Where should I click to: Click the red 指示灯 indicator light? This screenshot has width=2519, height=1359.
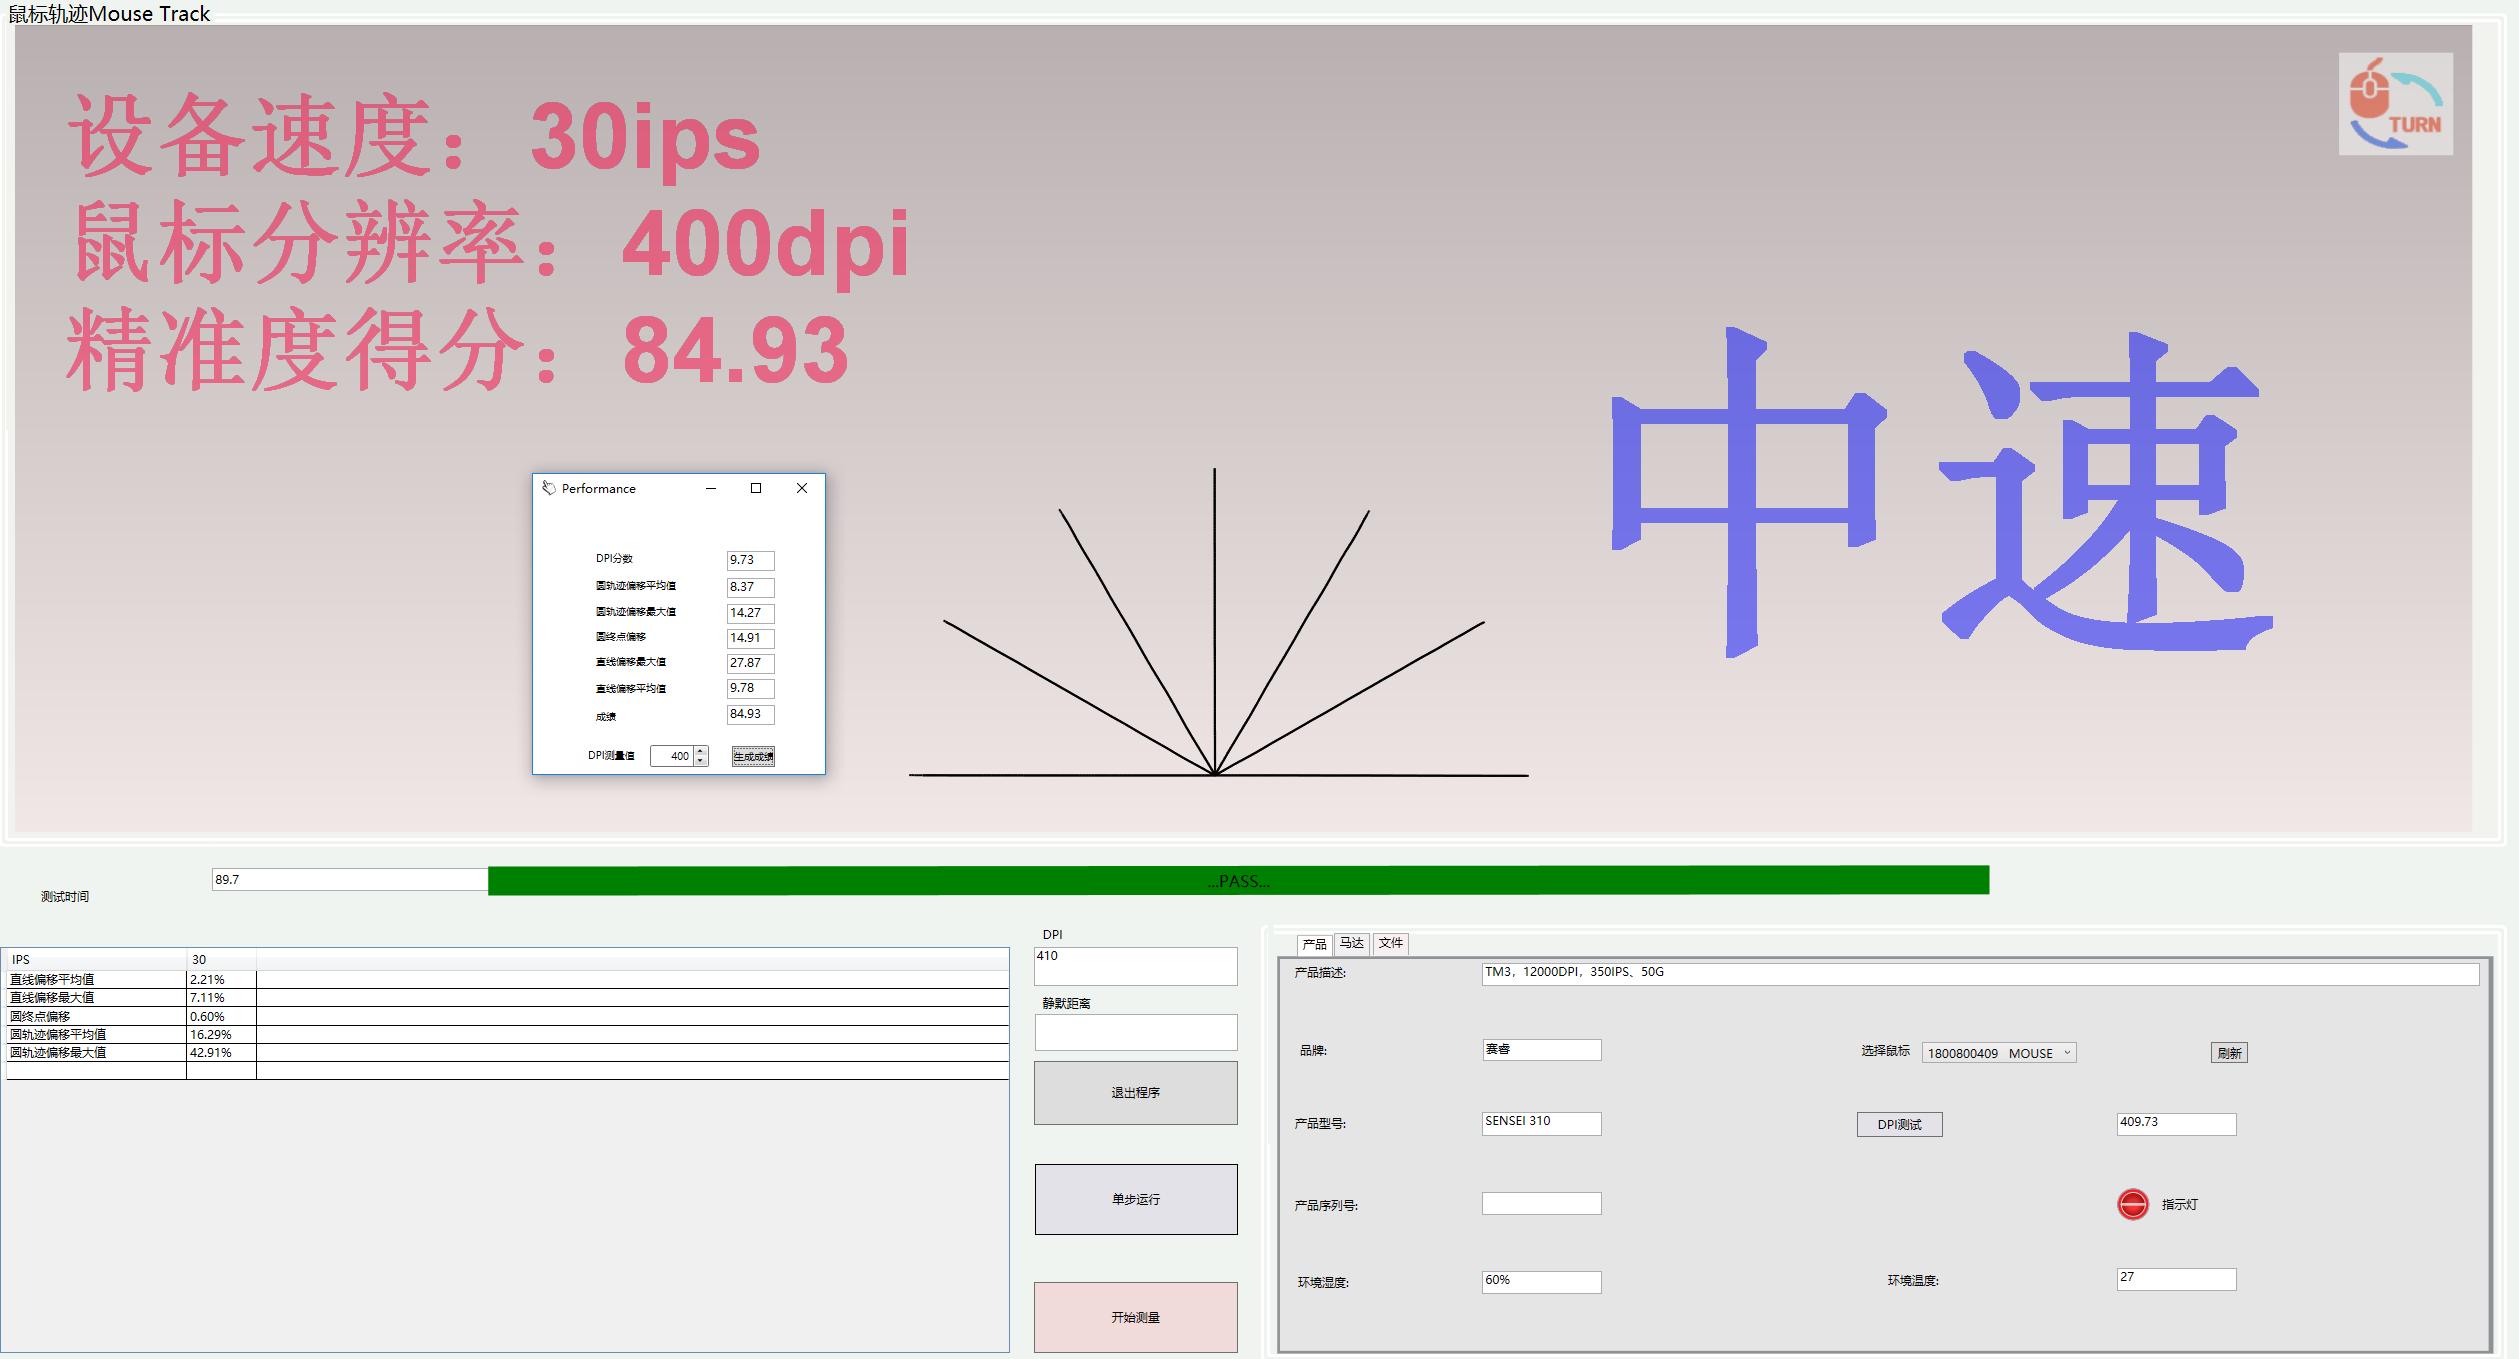click(x=2132, y=1204)
